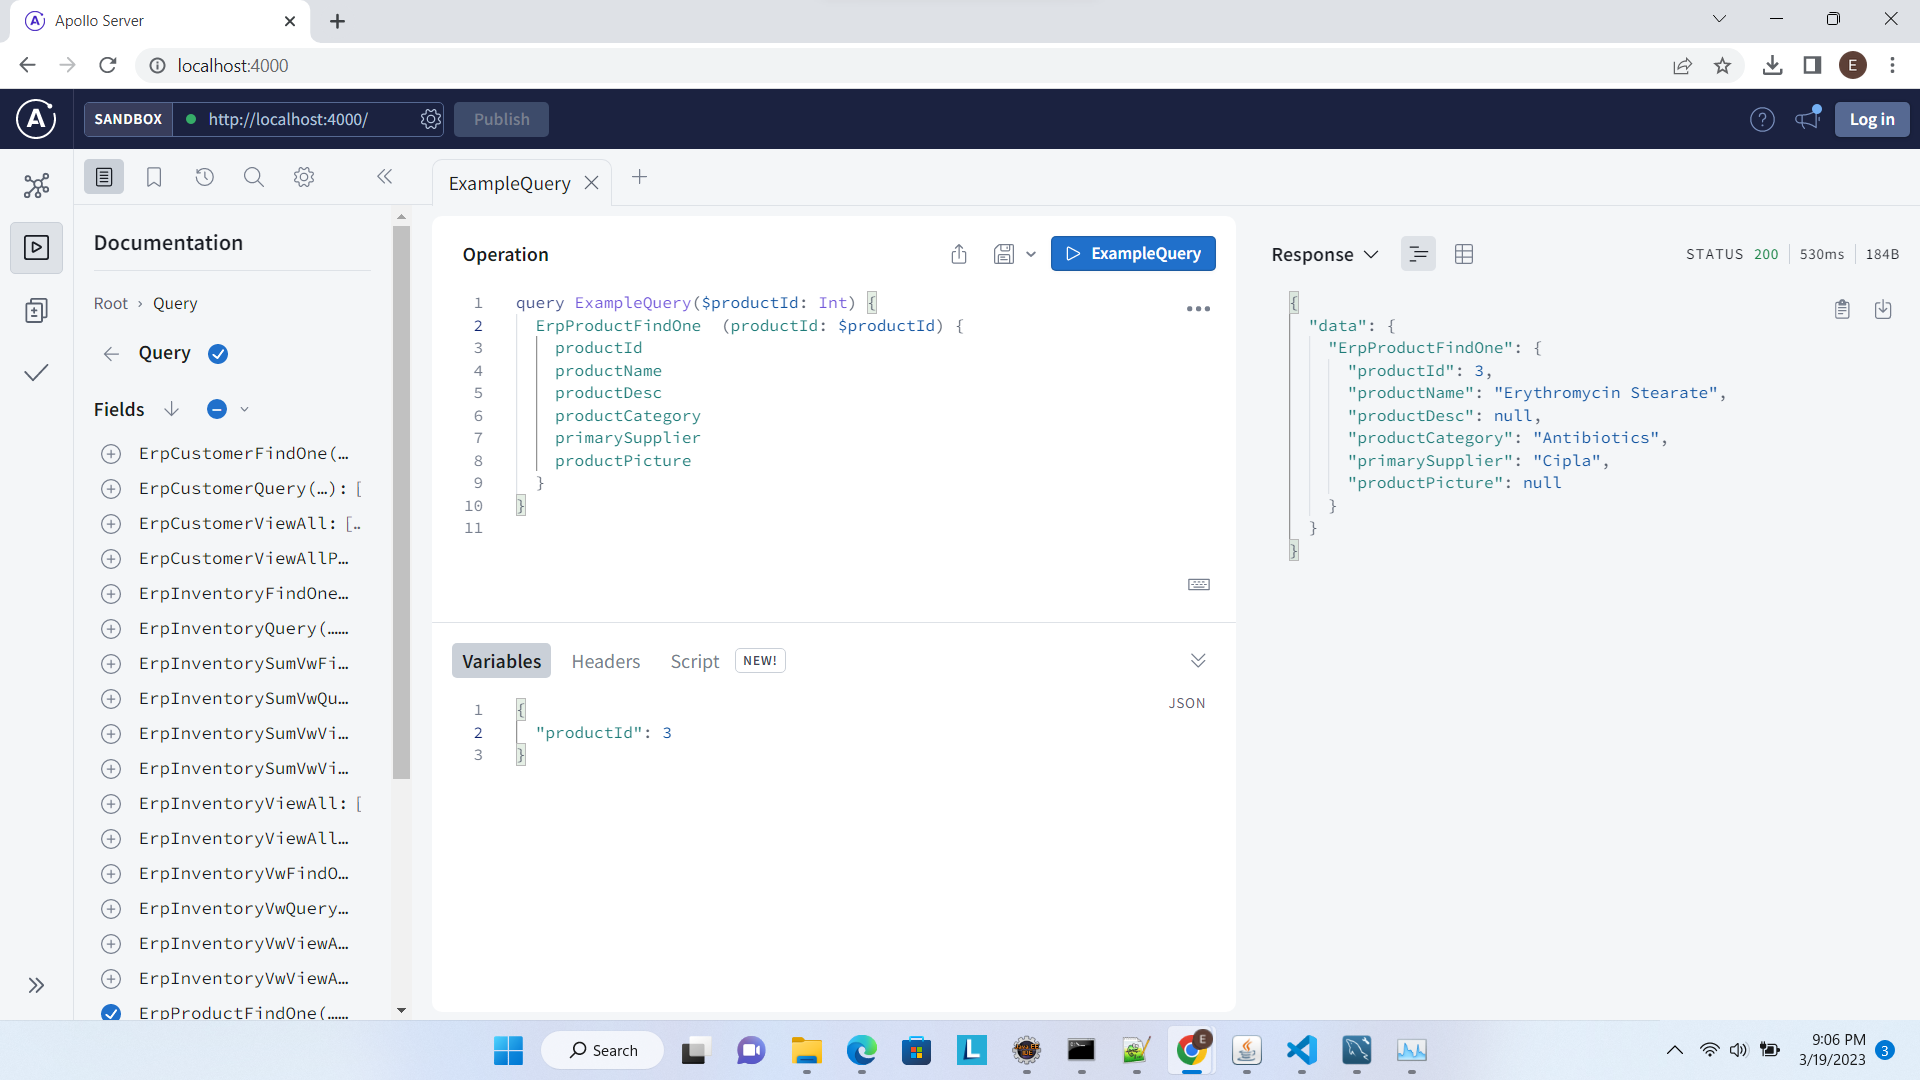
Task: Collapse the variables panel chevron
Action: tap(1198, 660)
